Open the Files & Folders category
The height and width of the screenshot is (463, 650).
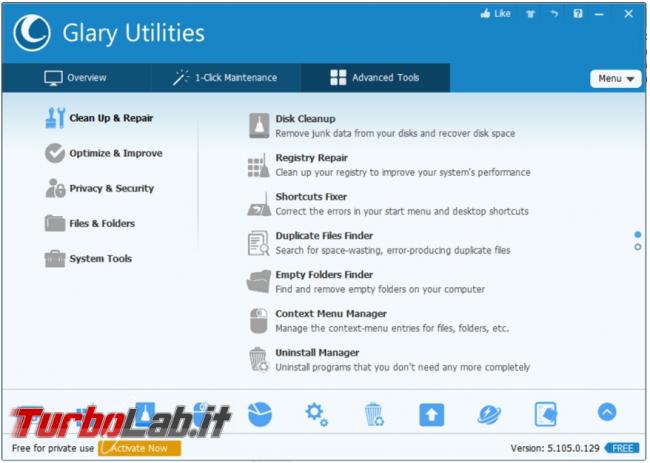90,223
